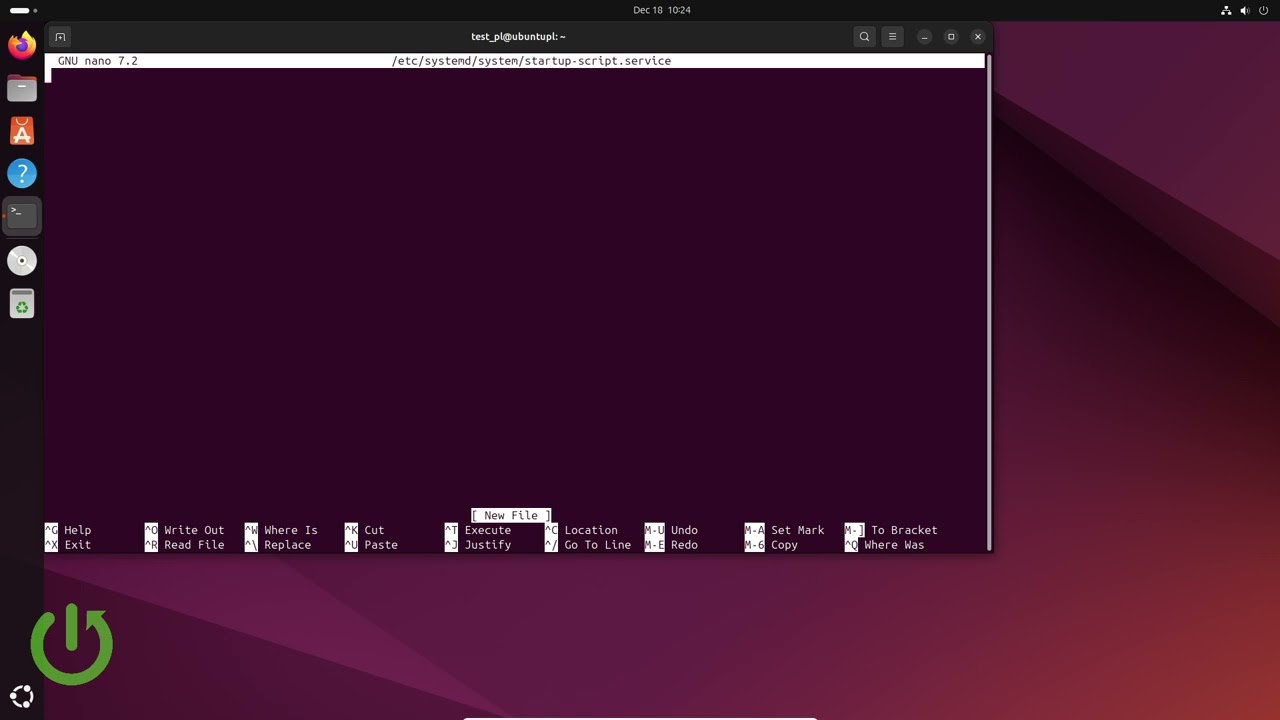The height and width of the screenshot is (720, 1280).
Task: Open the terminal hamburger menu
Action: [x=892, y=37]
